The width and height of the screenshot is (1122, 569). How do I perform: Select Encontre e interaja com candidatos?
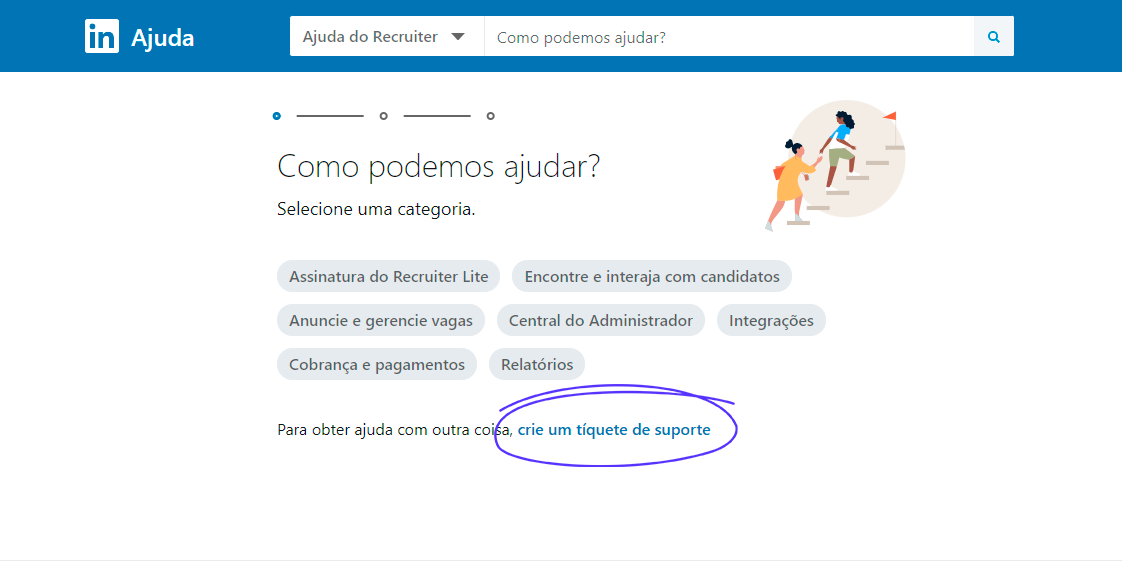652,276
